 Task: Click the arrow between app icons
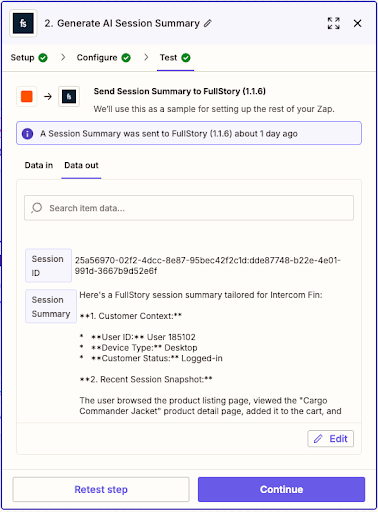[48, 96]
